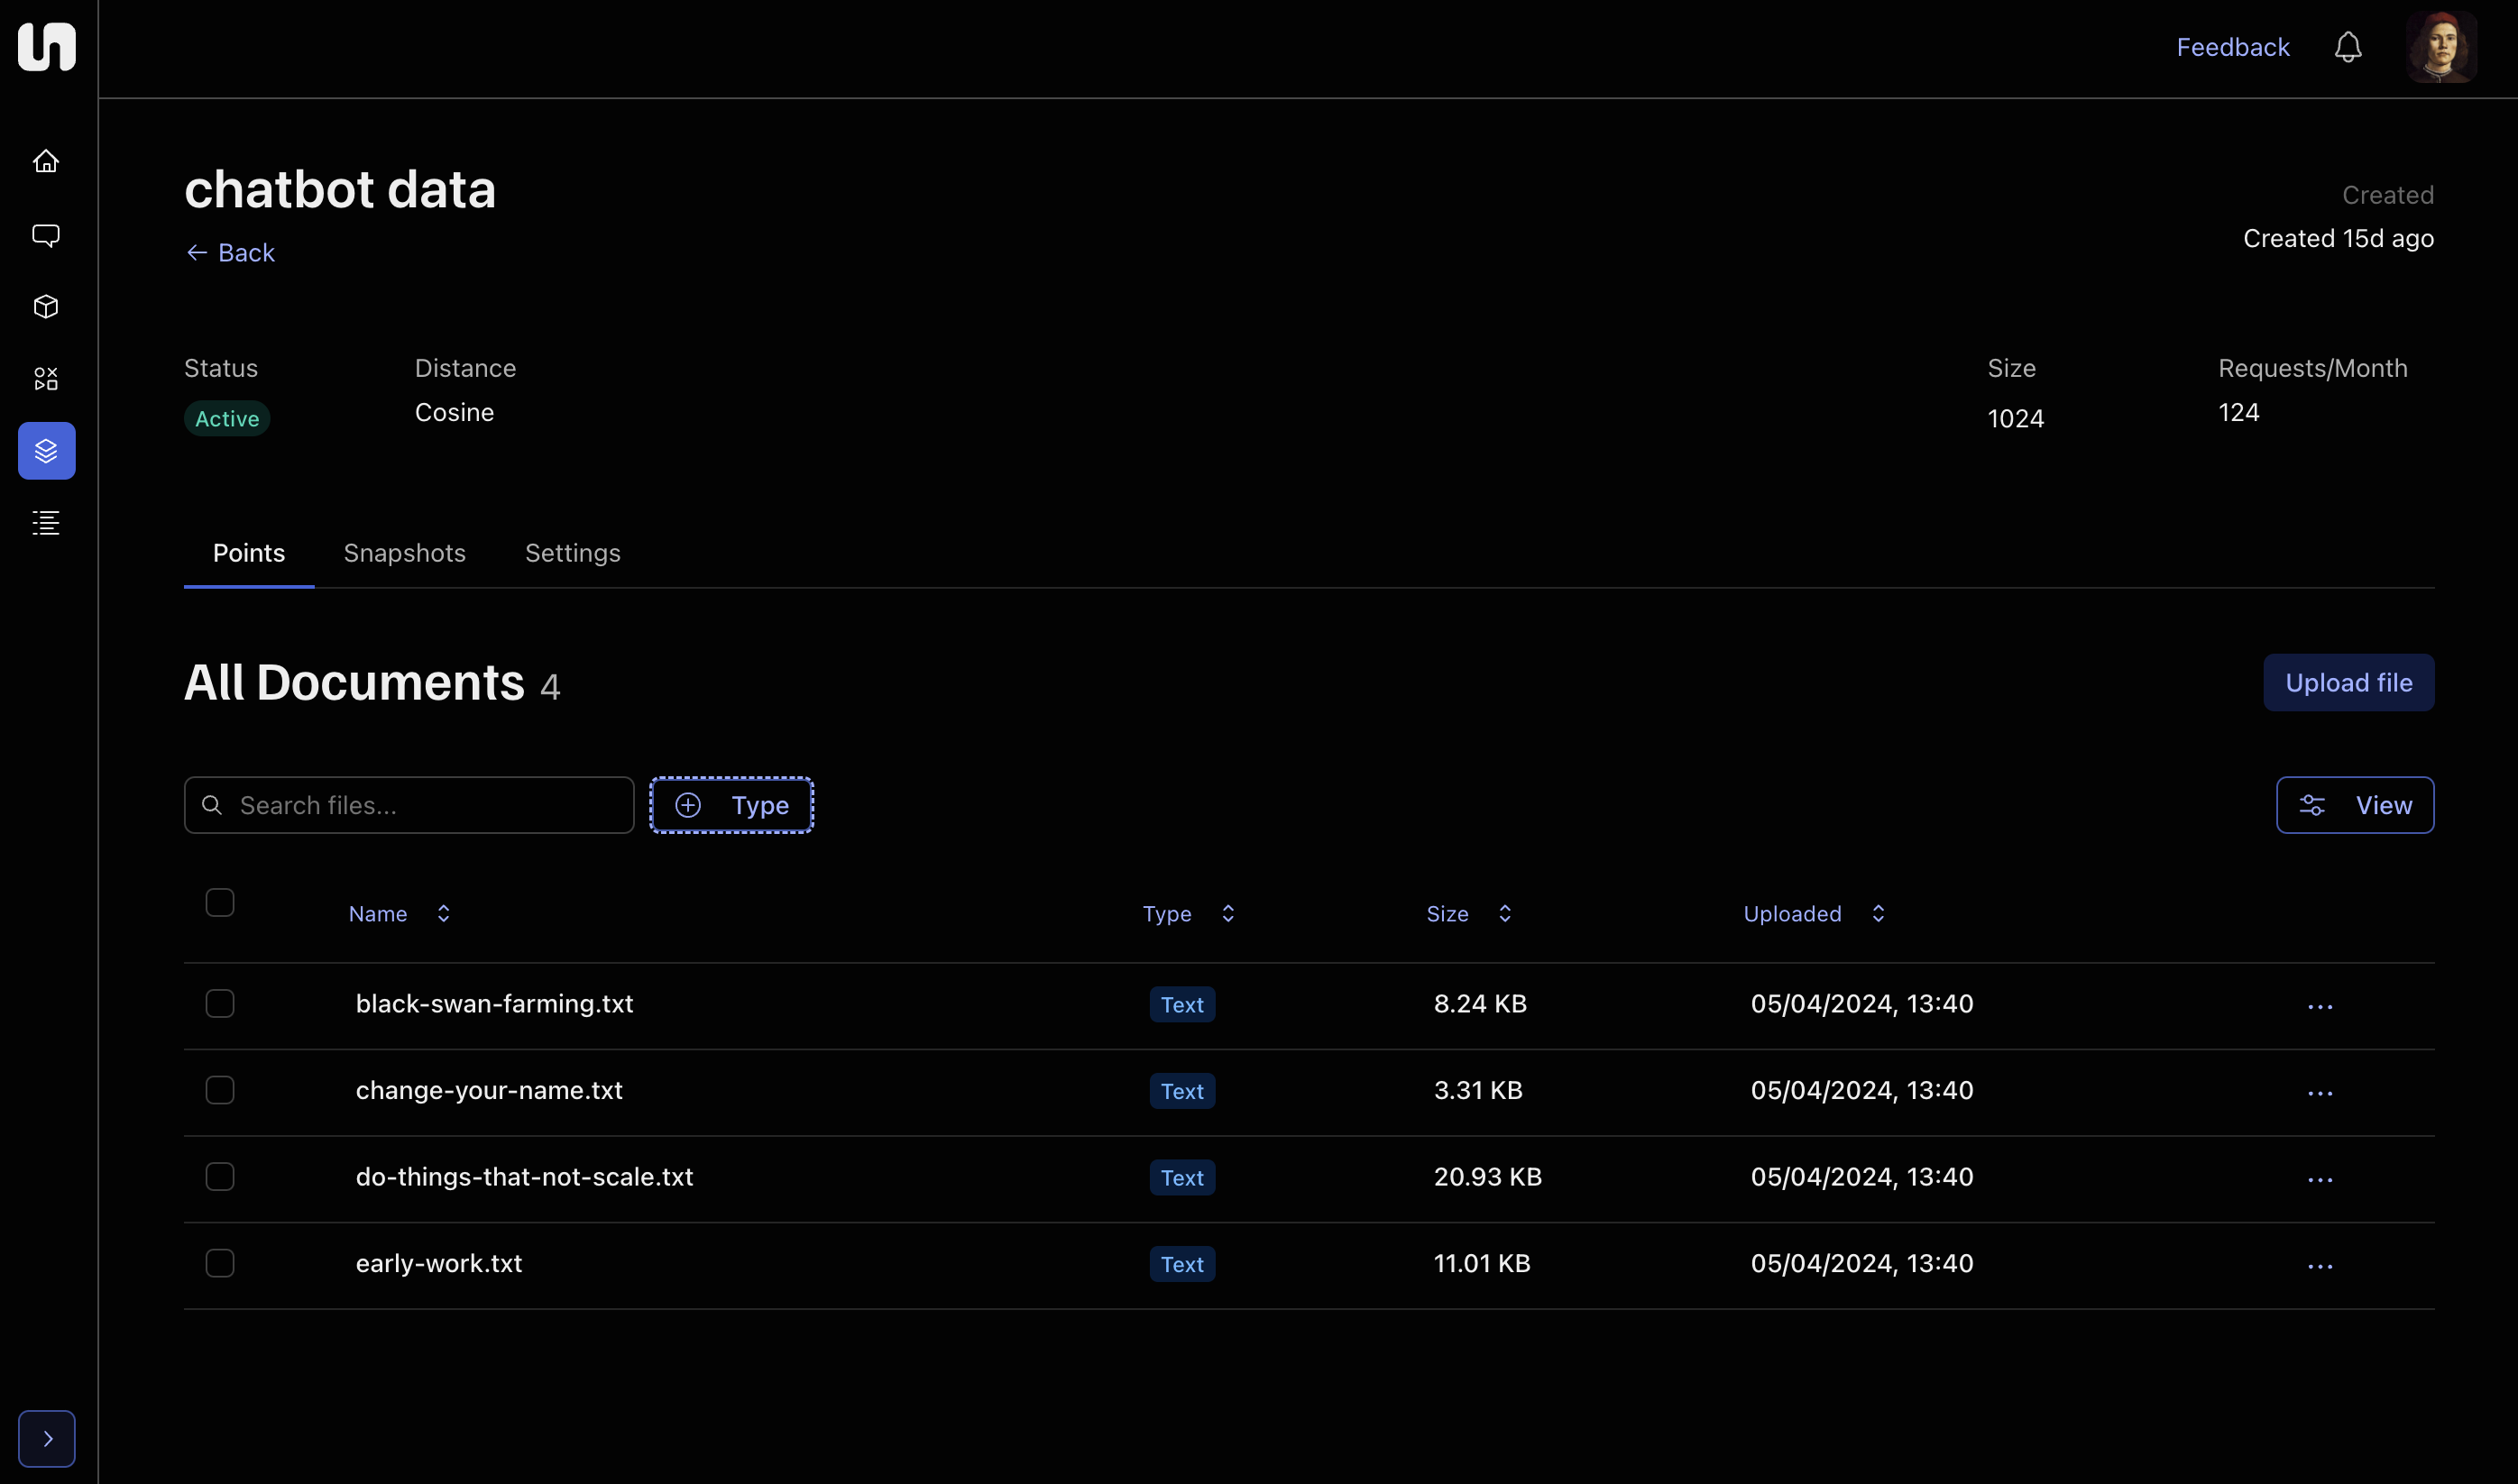Screen dimensions: 2518x1484
Task: Select the stacked layers sidebar icon
Action: pos(46,451)
